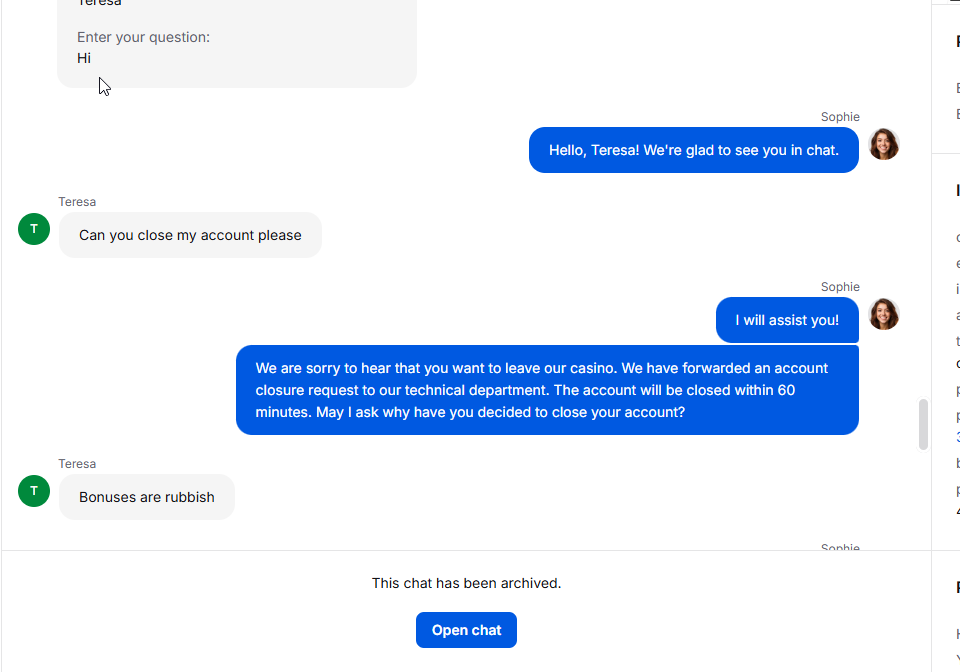Click the Sophie name label above the greeting
Image resolution: width=960 pixels, height=672 pixels.
pyautogui.click(x=840, y=116)
